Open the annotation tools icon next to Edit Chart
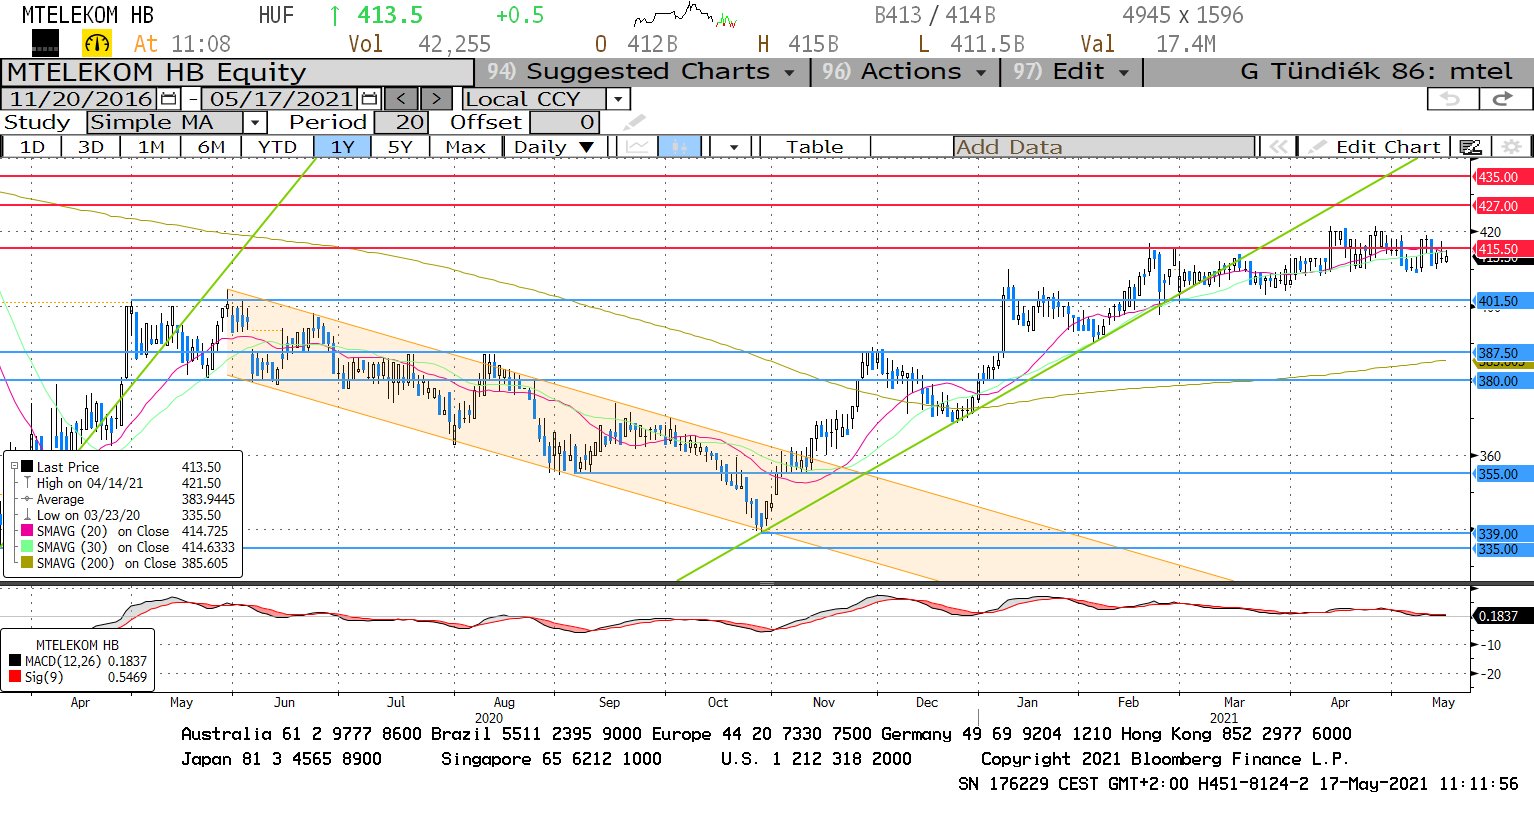The width and height of the screenshot is (1534, 813). (x=1470, y=147)
